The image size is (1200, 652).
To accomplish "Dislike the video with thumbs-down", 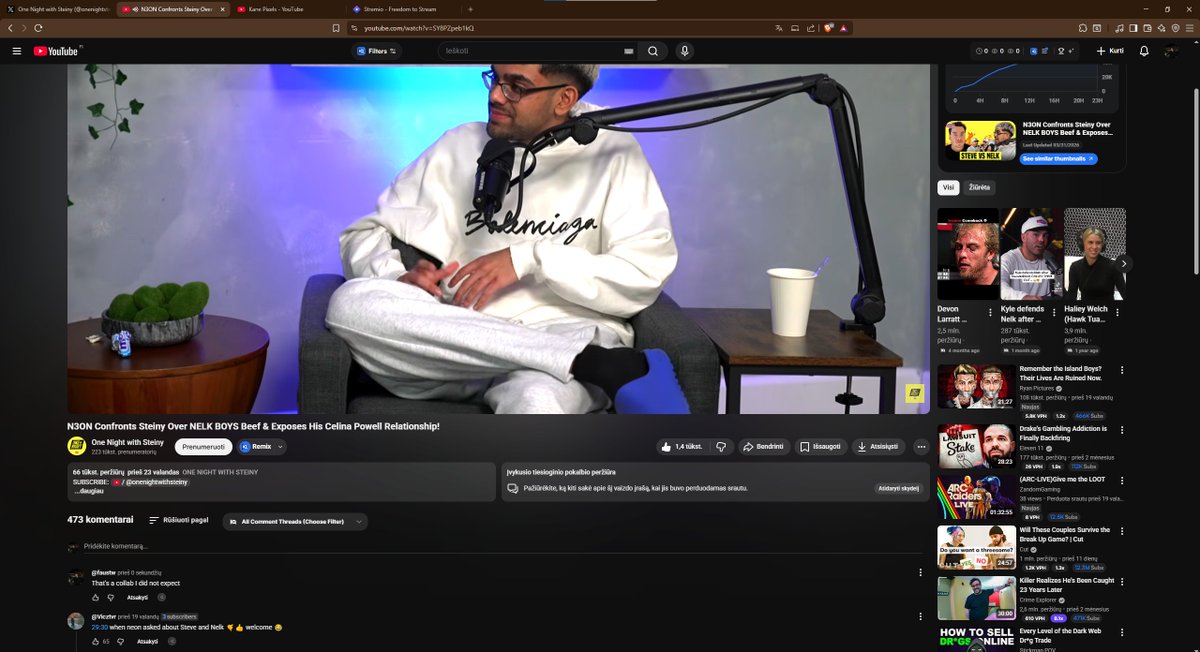I will (x=721, y=447).
